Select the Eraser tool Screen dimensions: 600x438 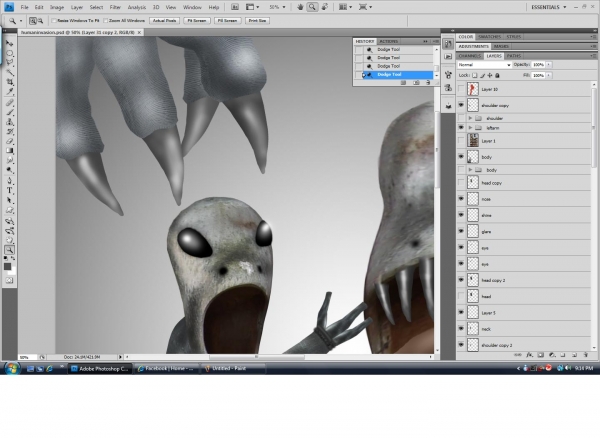9,141
